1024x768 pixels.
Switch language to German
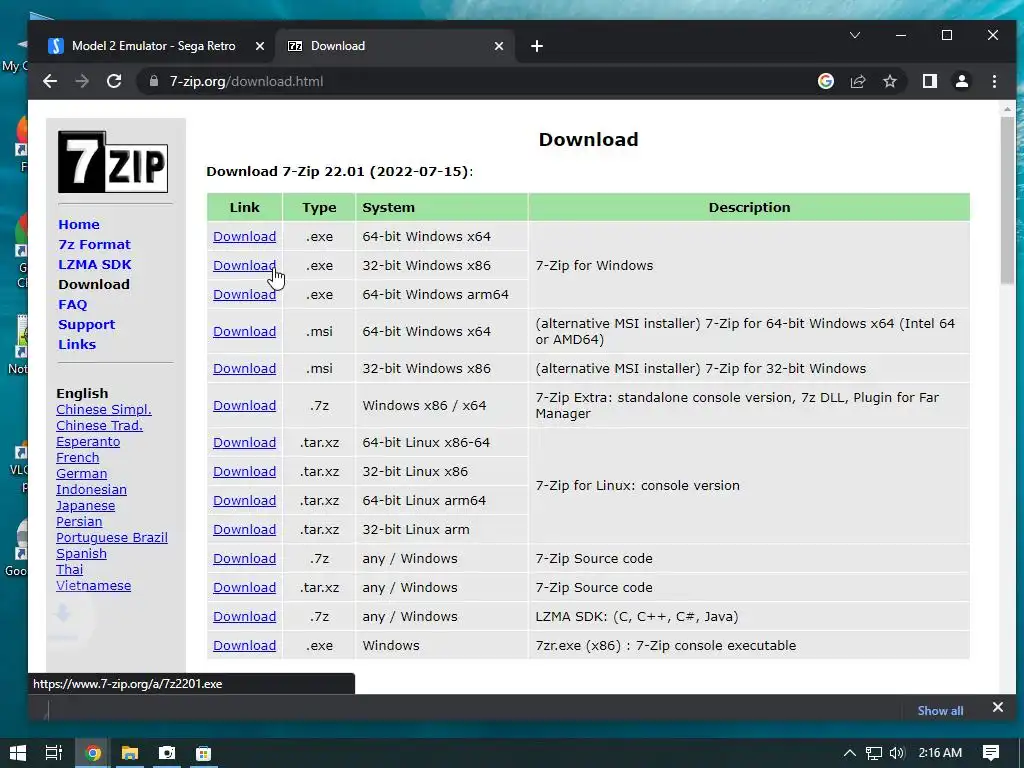(82, 473)
